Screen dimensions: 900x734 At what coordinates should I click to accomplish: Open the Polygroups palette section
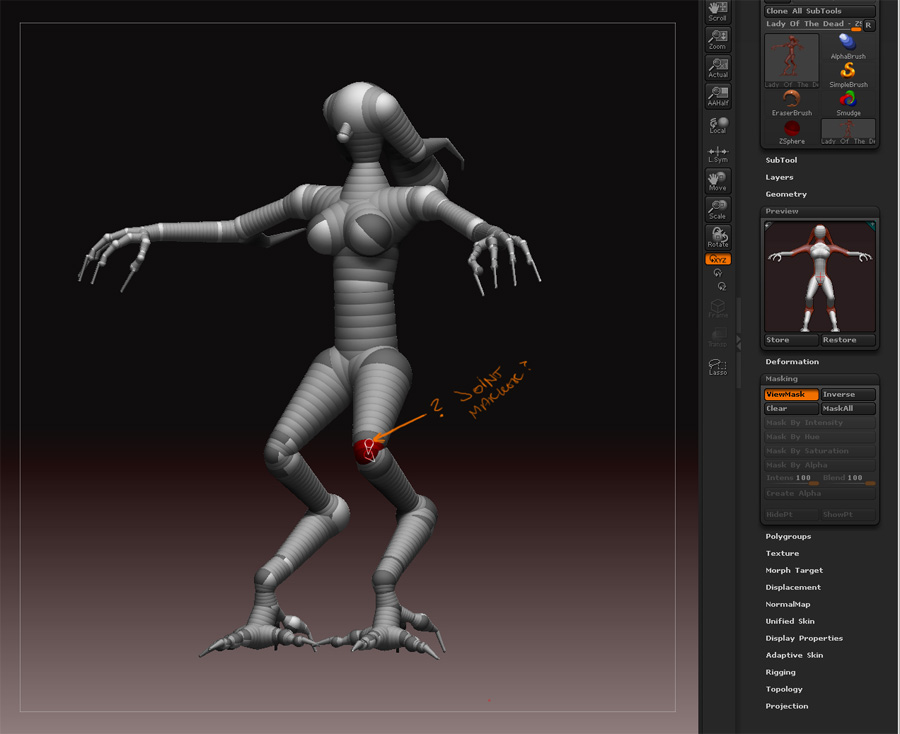786,535
